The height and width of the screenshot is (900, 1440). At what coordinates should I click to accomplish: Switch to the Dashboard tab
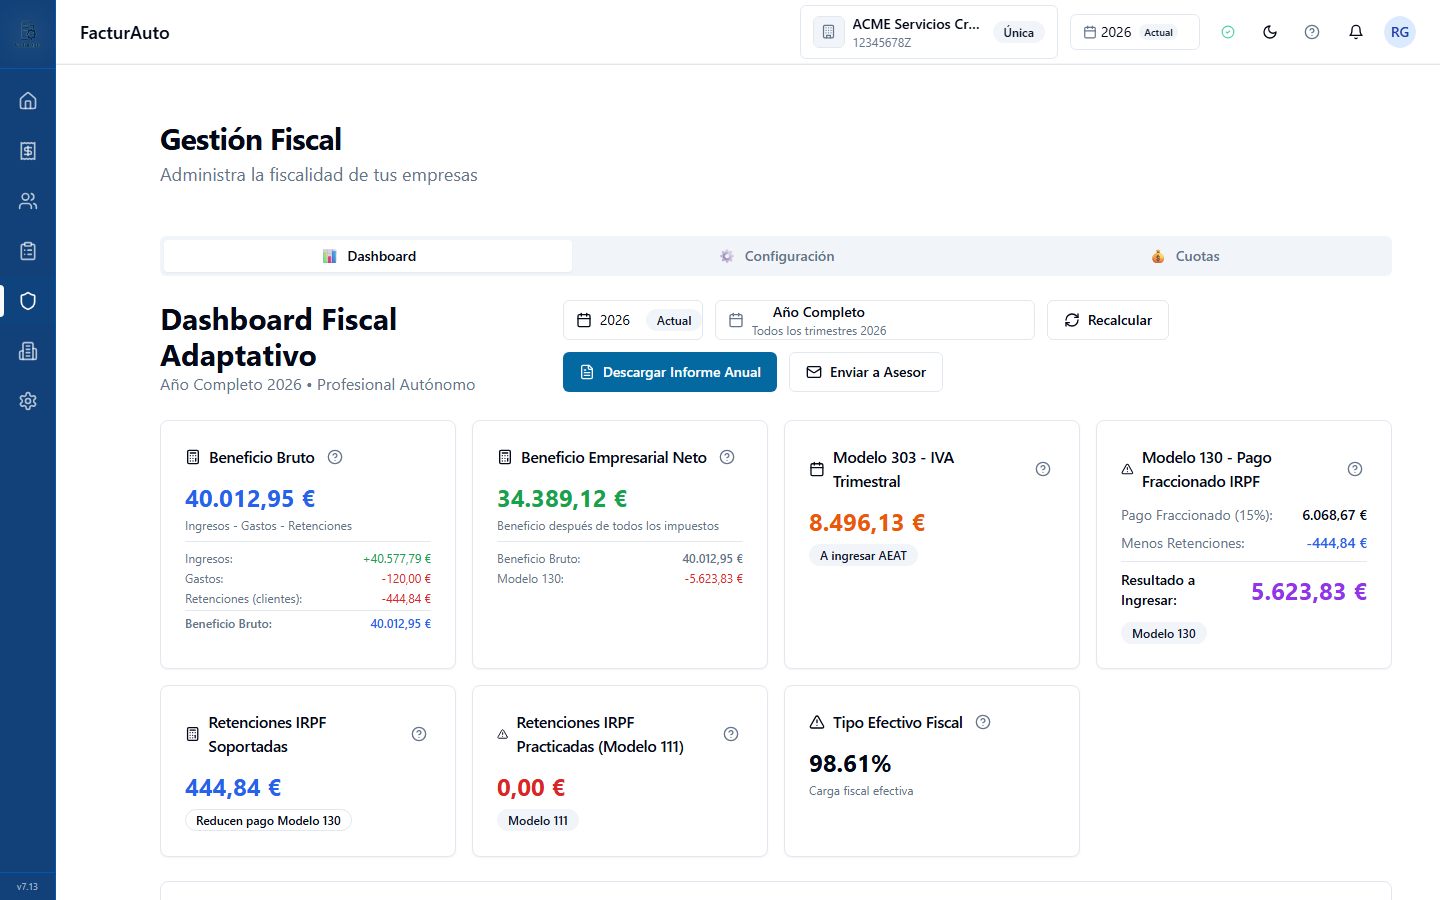(368, 256)
